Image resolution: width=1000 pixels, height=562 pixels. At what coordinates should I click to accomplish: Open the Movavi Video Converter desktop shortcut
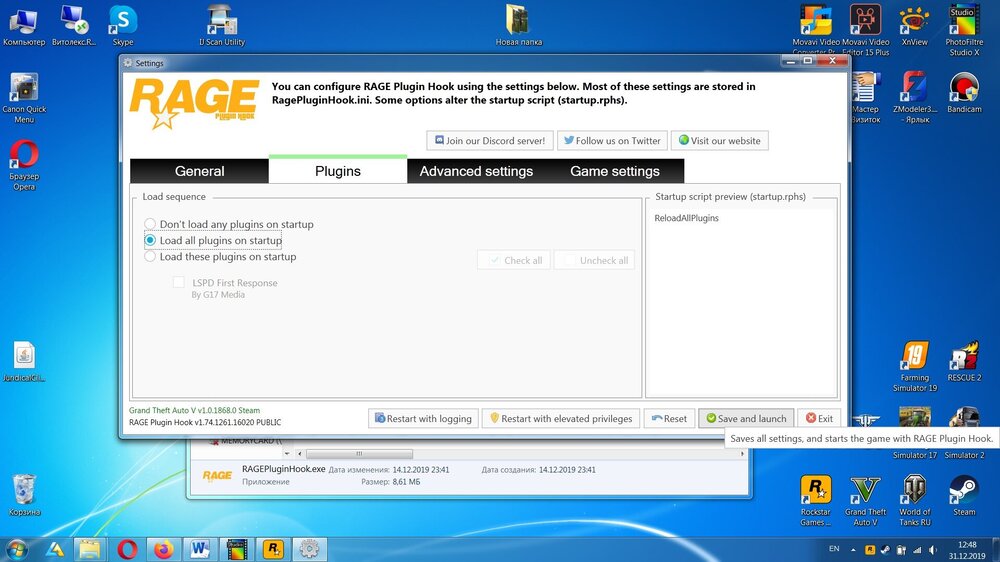[x=816, y=30]
